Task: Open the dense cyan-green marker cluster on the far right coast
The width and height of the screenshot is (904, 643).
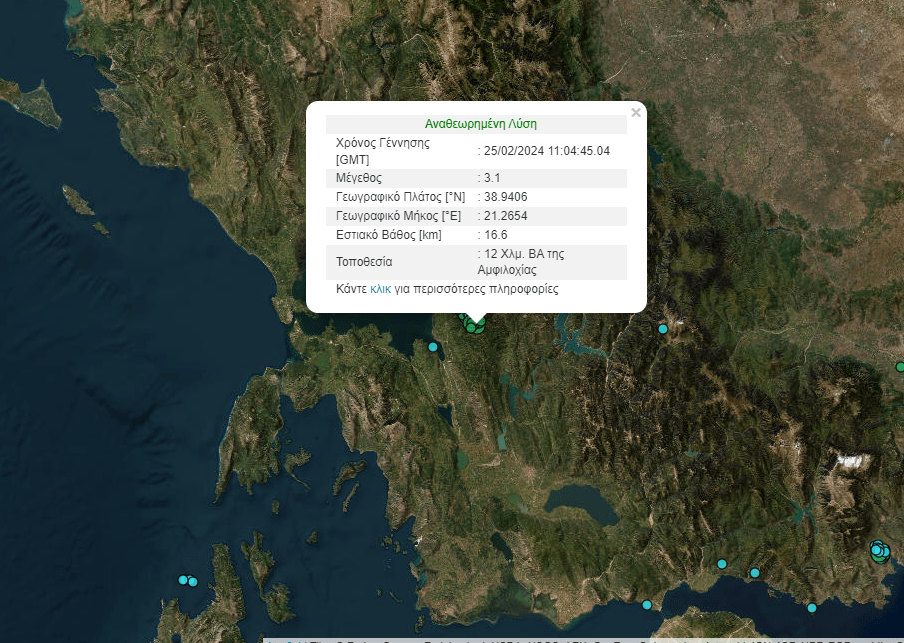Action: (x=878, y=550)
